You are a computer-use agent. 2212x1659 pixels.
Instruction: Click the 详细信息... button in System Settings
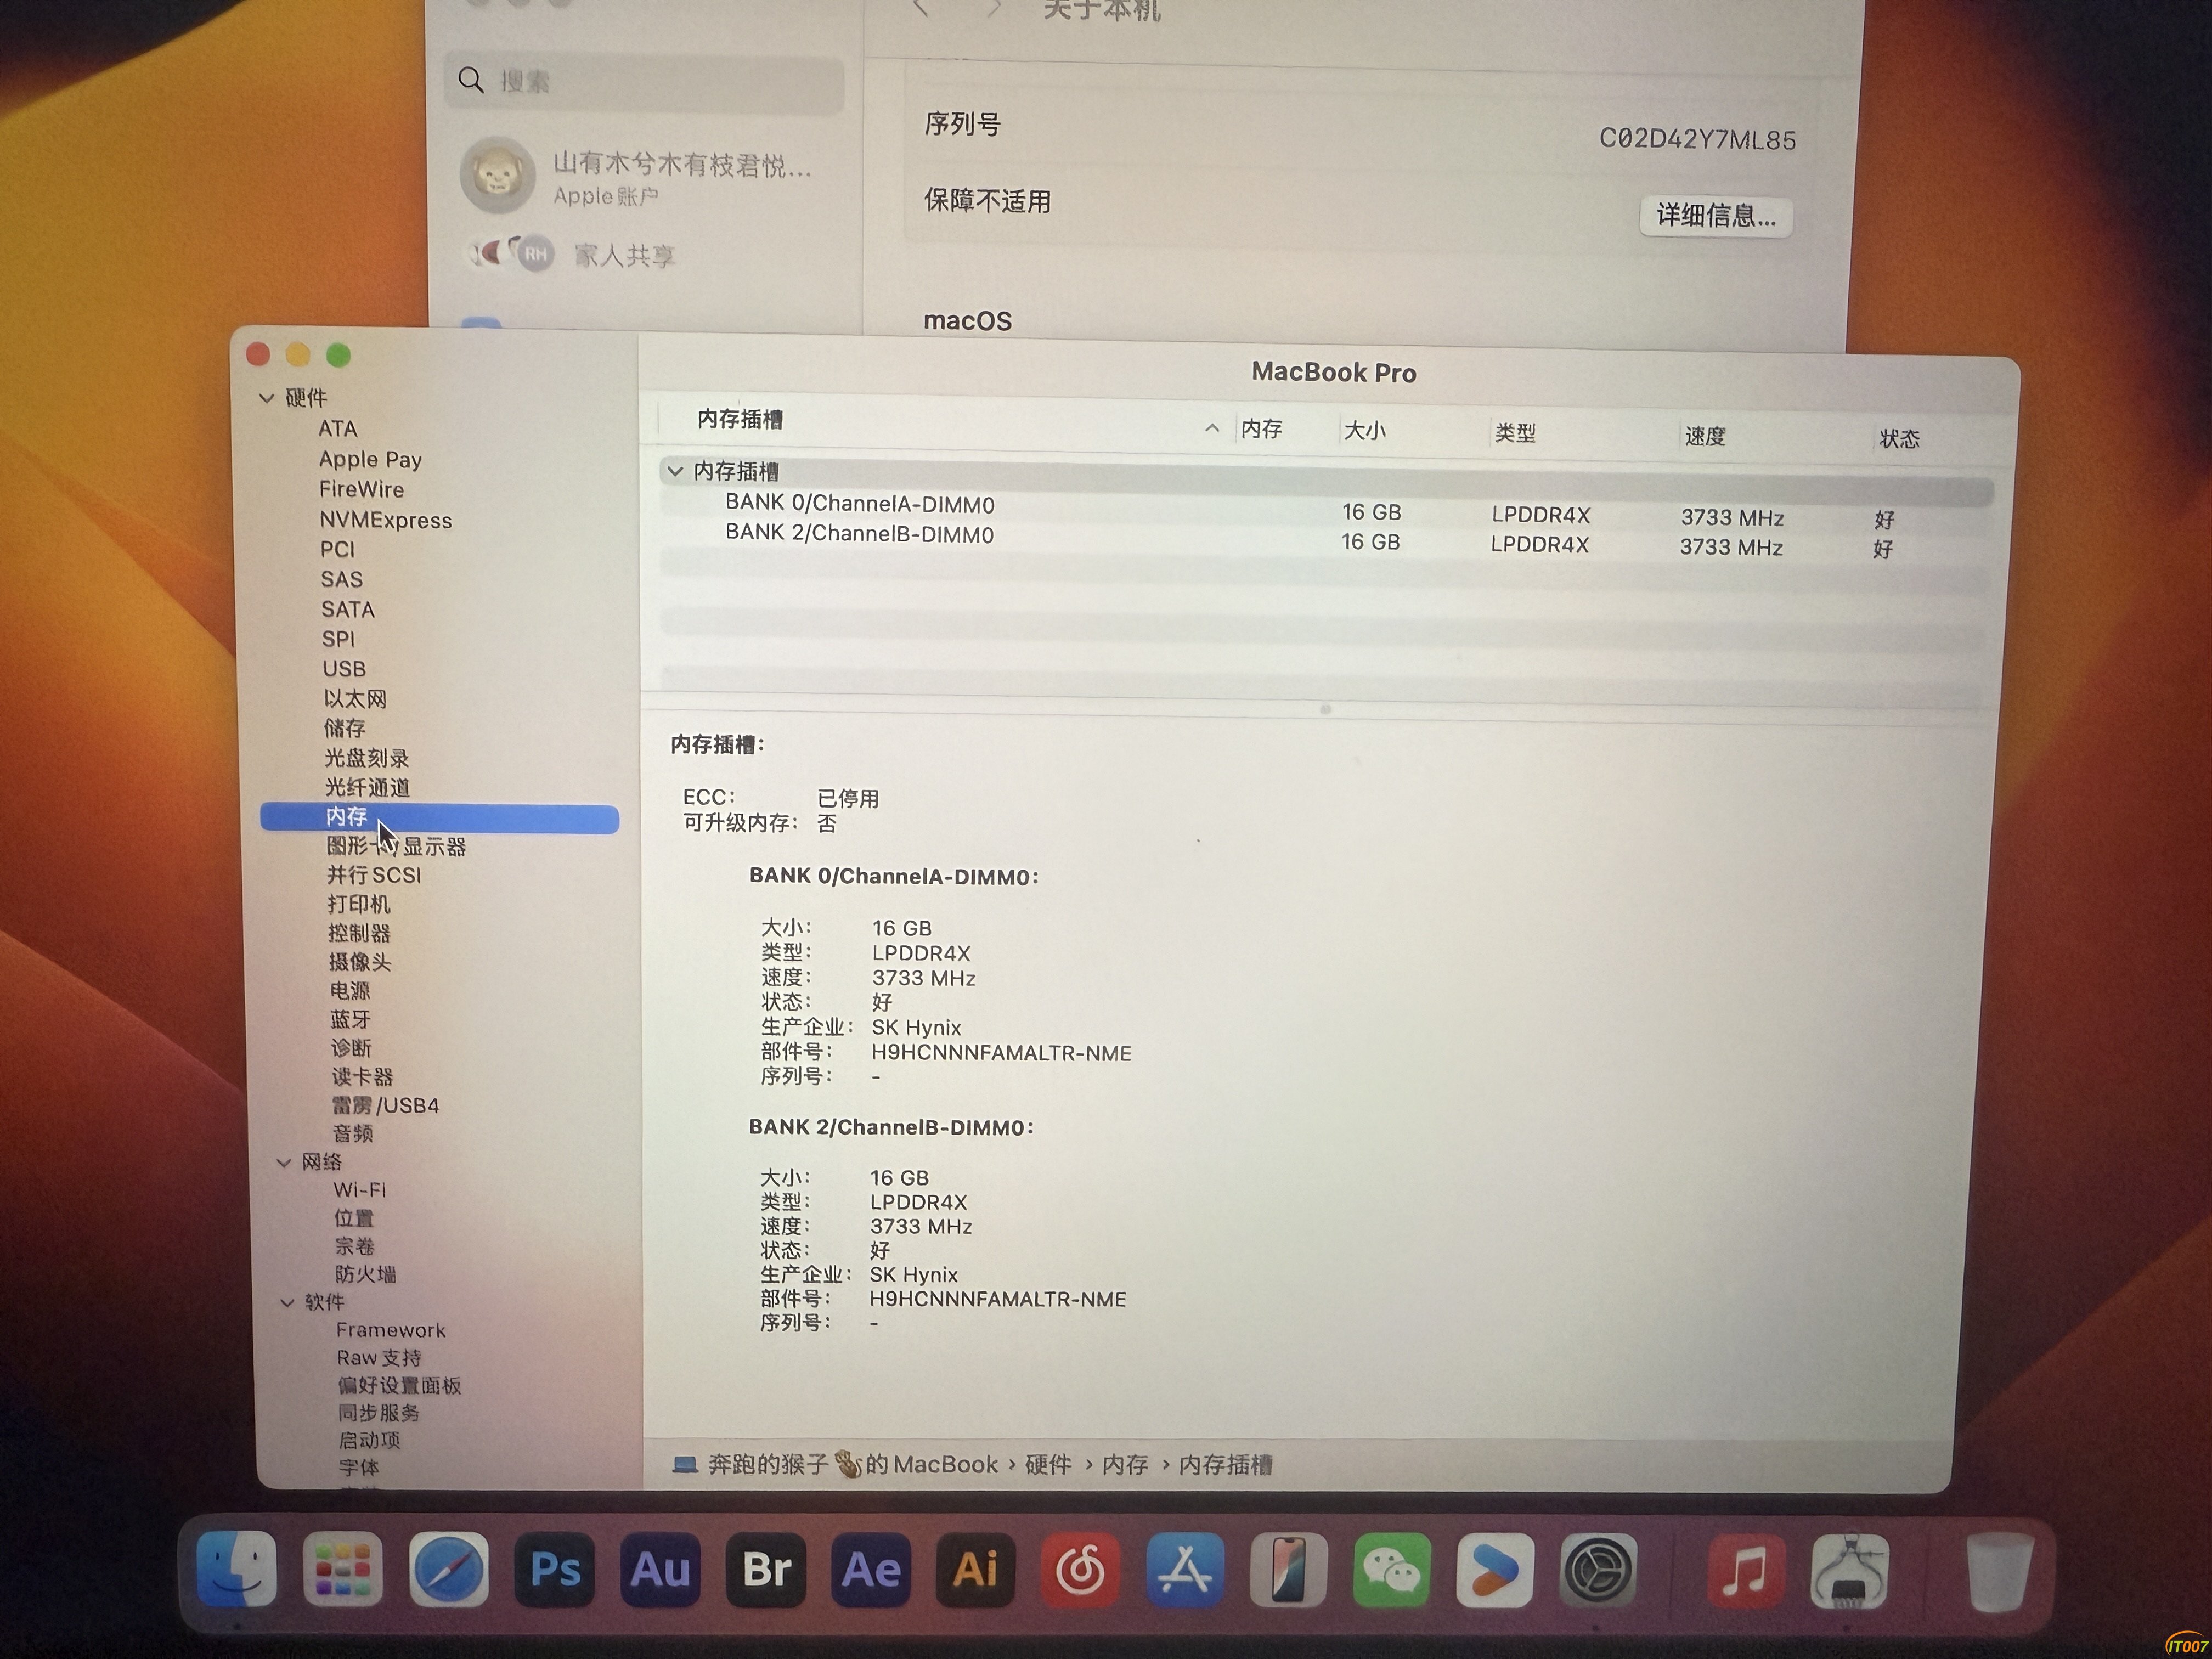coord(1716,216)
